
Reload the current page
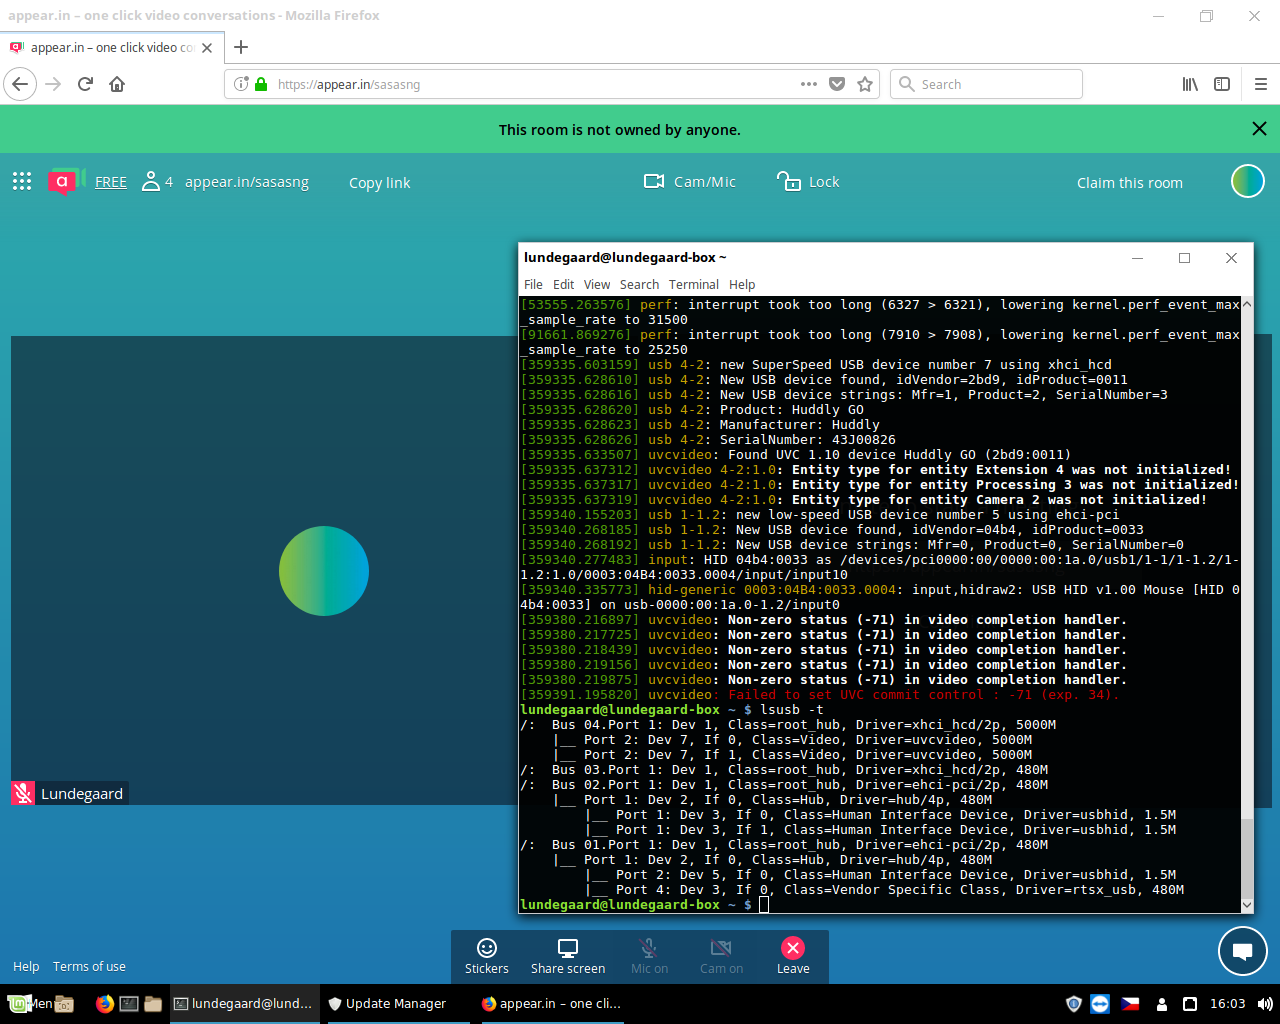click(x=85, y=84)
